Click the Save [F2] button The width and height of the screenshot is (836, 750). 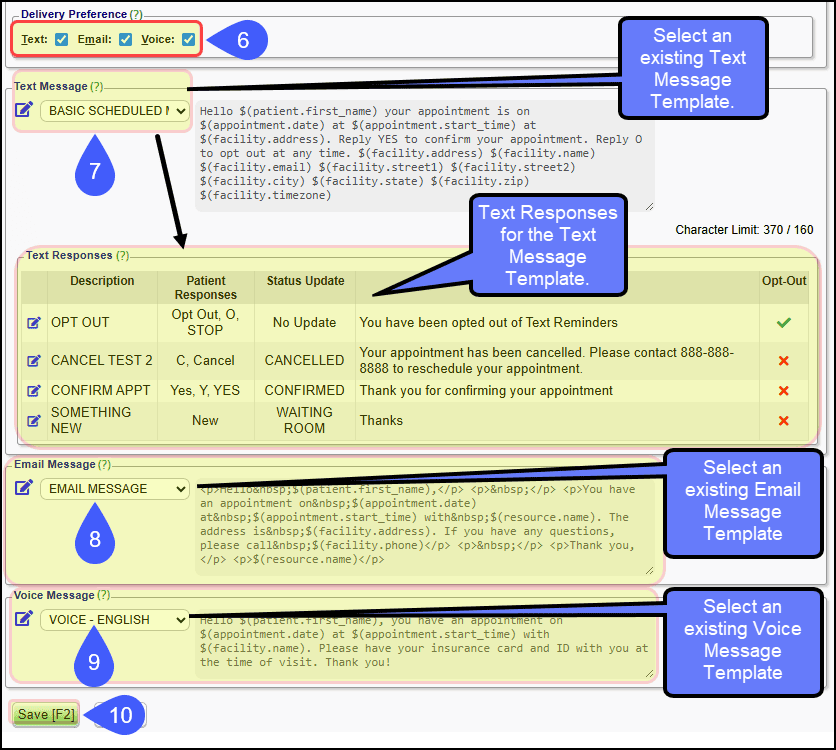click(x=45, y=714)
